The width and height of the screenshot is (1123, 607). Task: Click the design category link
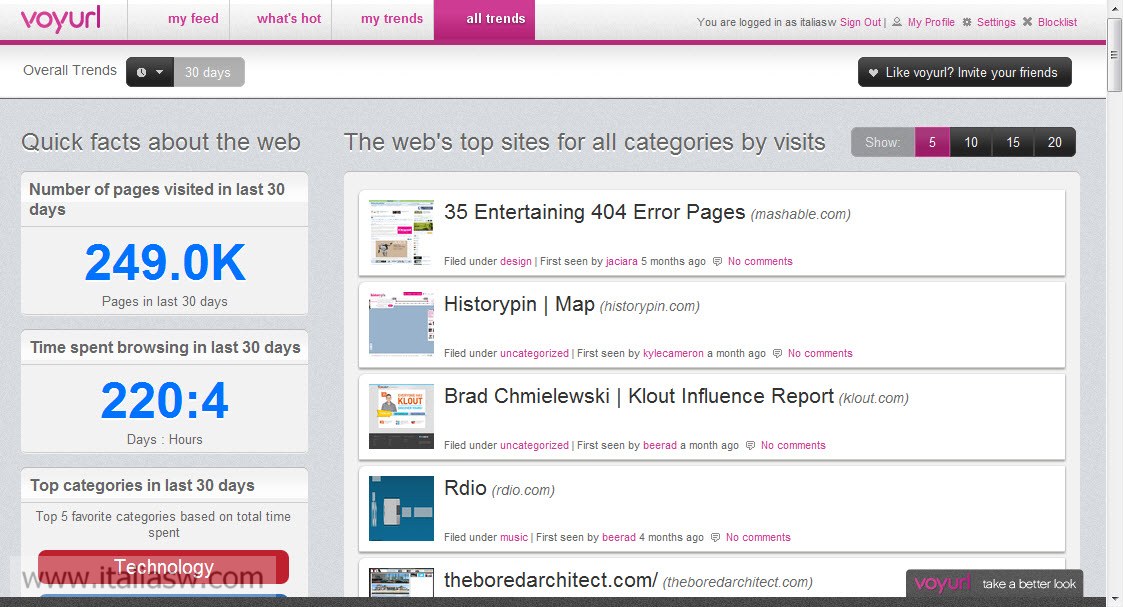pos(516,261)
